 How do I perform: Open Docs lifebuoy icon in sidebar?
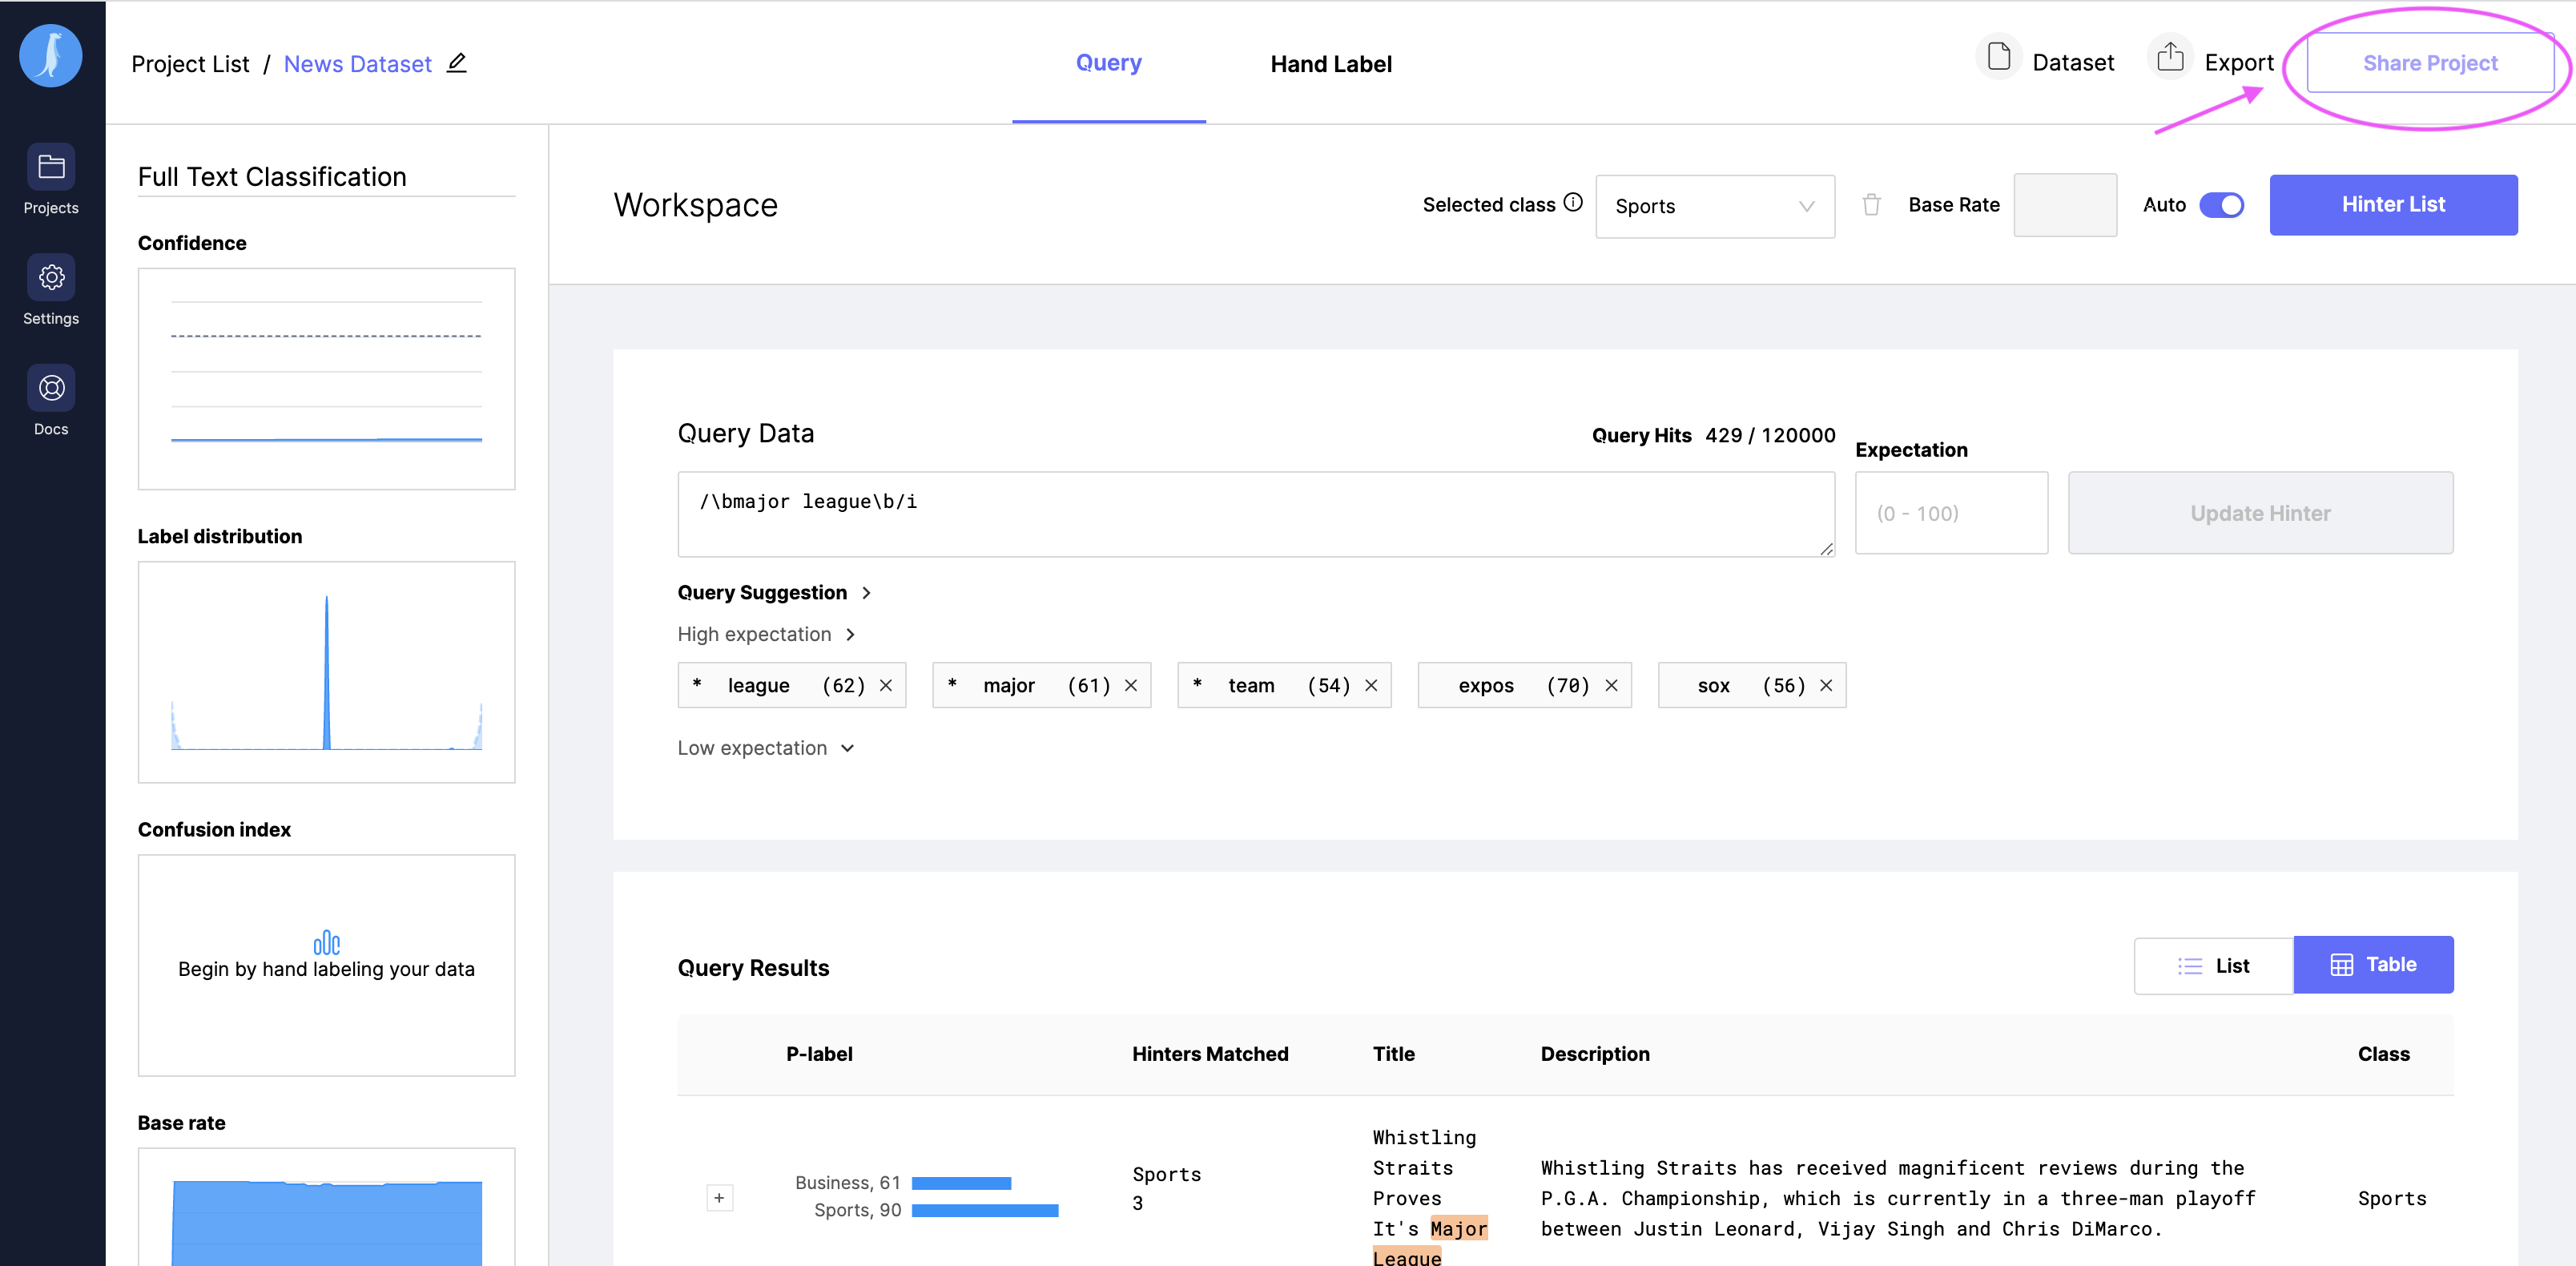click(x=51, y=388)
